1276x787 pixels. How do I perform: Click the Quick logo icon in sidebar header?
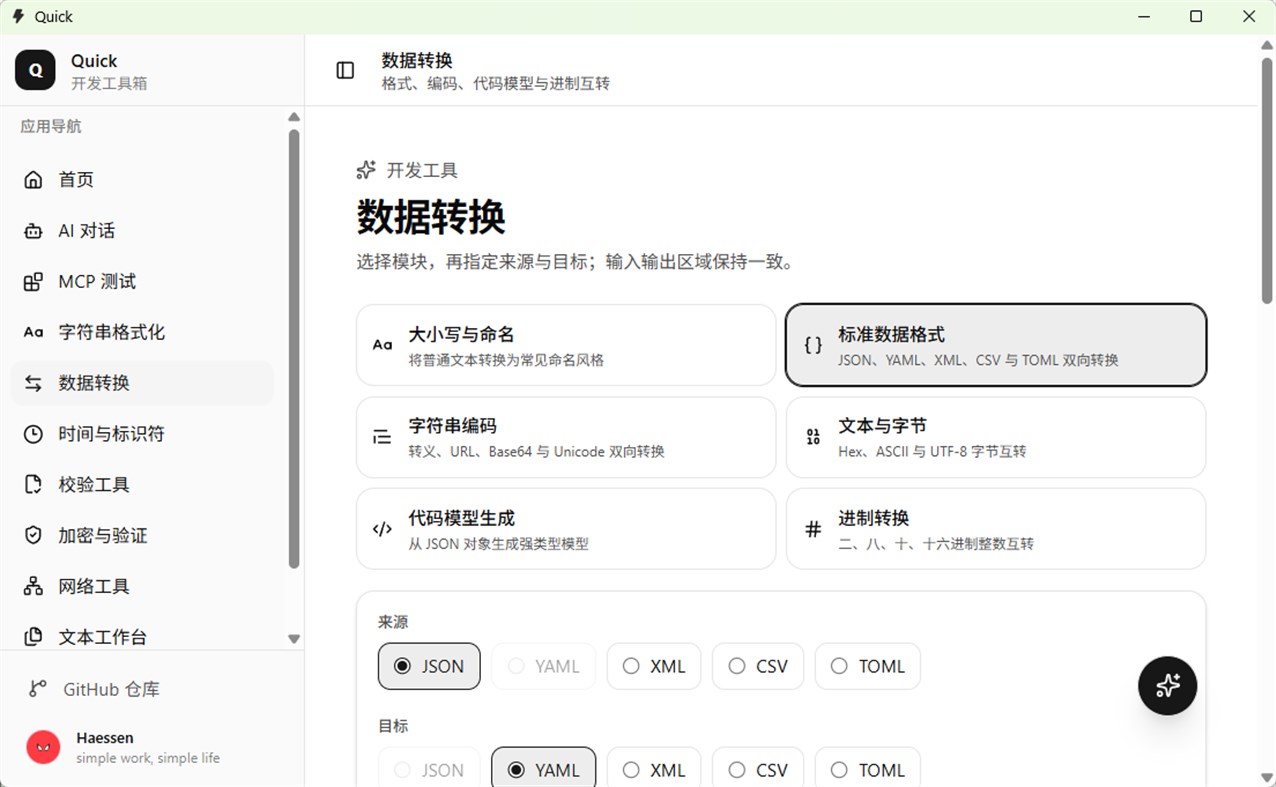pyautogui.click(x=35, y=70)
